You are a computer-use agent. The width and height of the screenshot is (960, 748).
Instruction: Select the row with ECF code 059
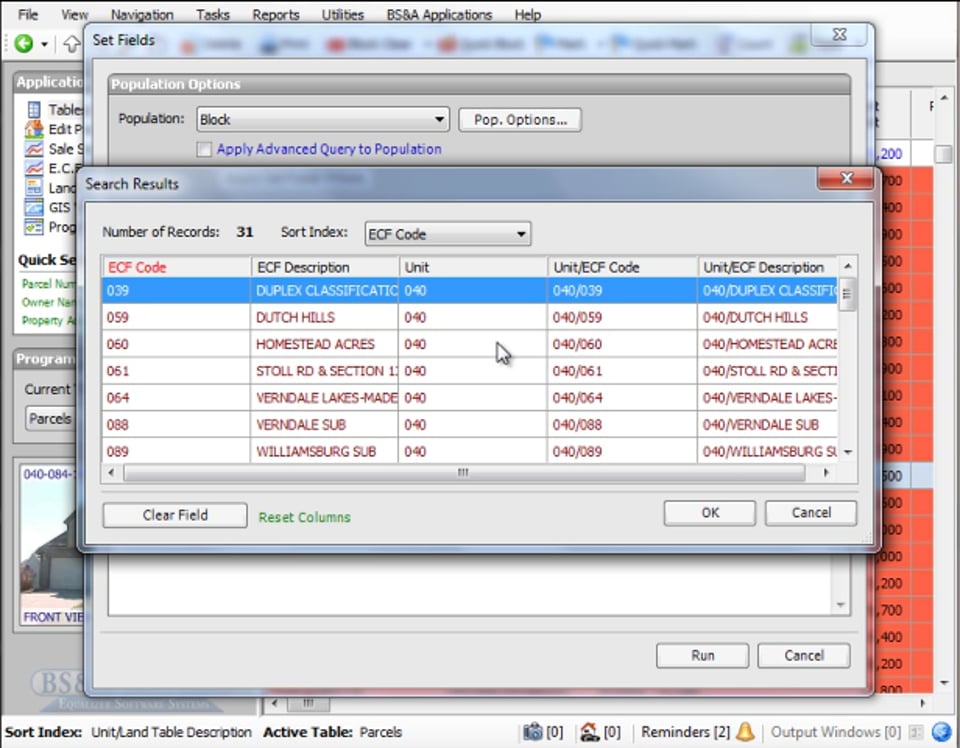point(470,317)
